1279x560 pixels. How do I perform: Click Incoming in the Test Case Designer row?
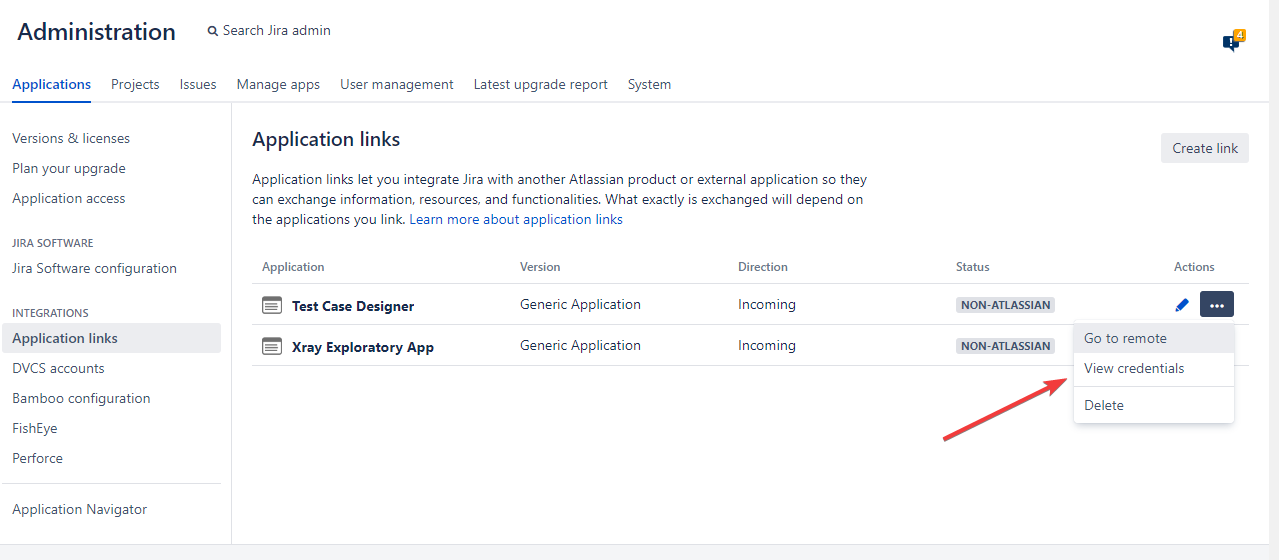point(767,304)
